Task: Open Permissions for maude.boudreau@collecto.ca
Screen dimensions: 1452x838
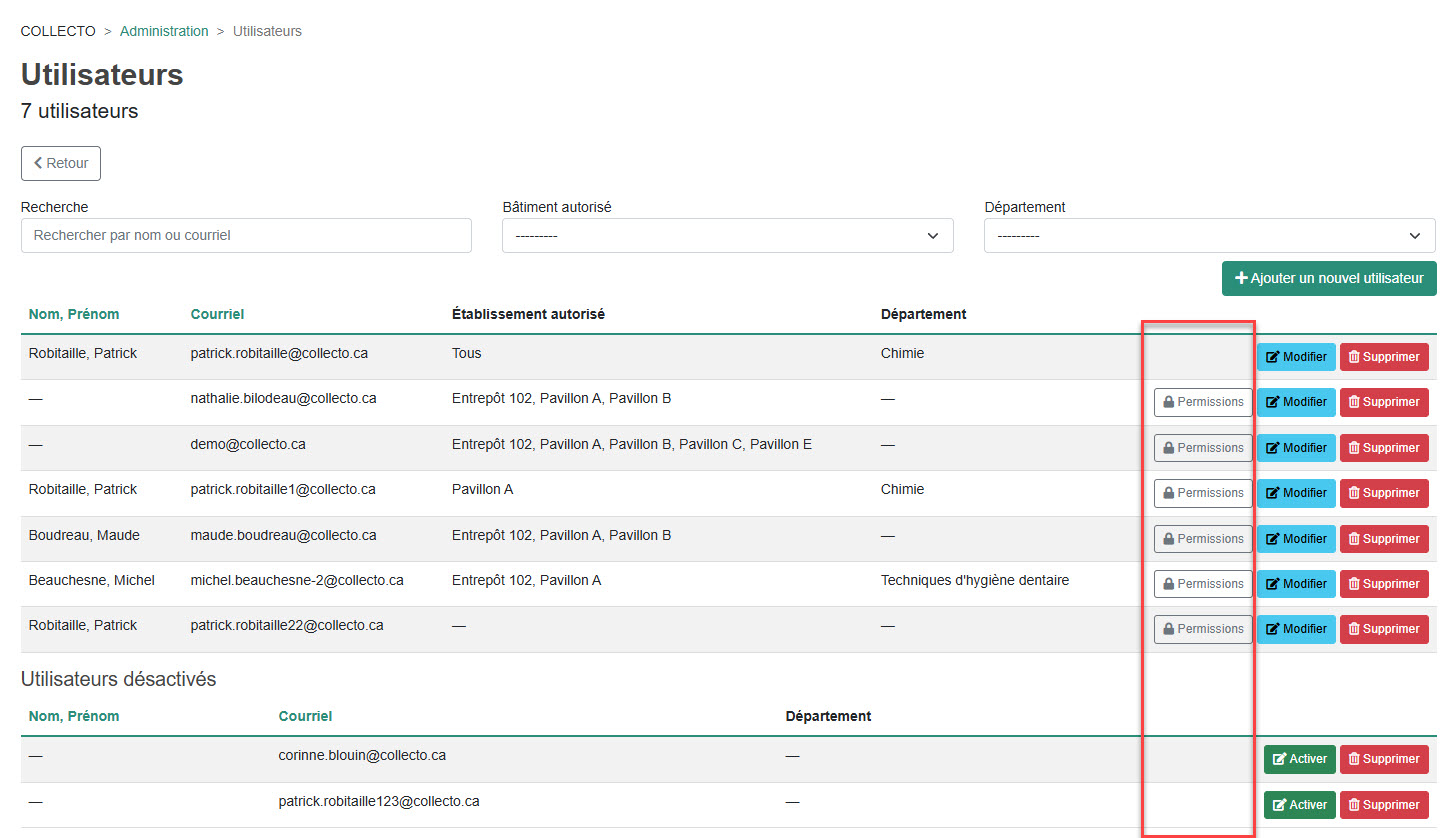Action: (x=1203, y=539)
